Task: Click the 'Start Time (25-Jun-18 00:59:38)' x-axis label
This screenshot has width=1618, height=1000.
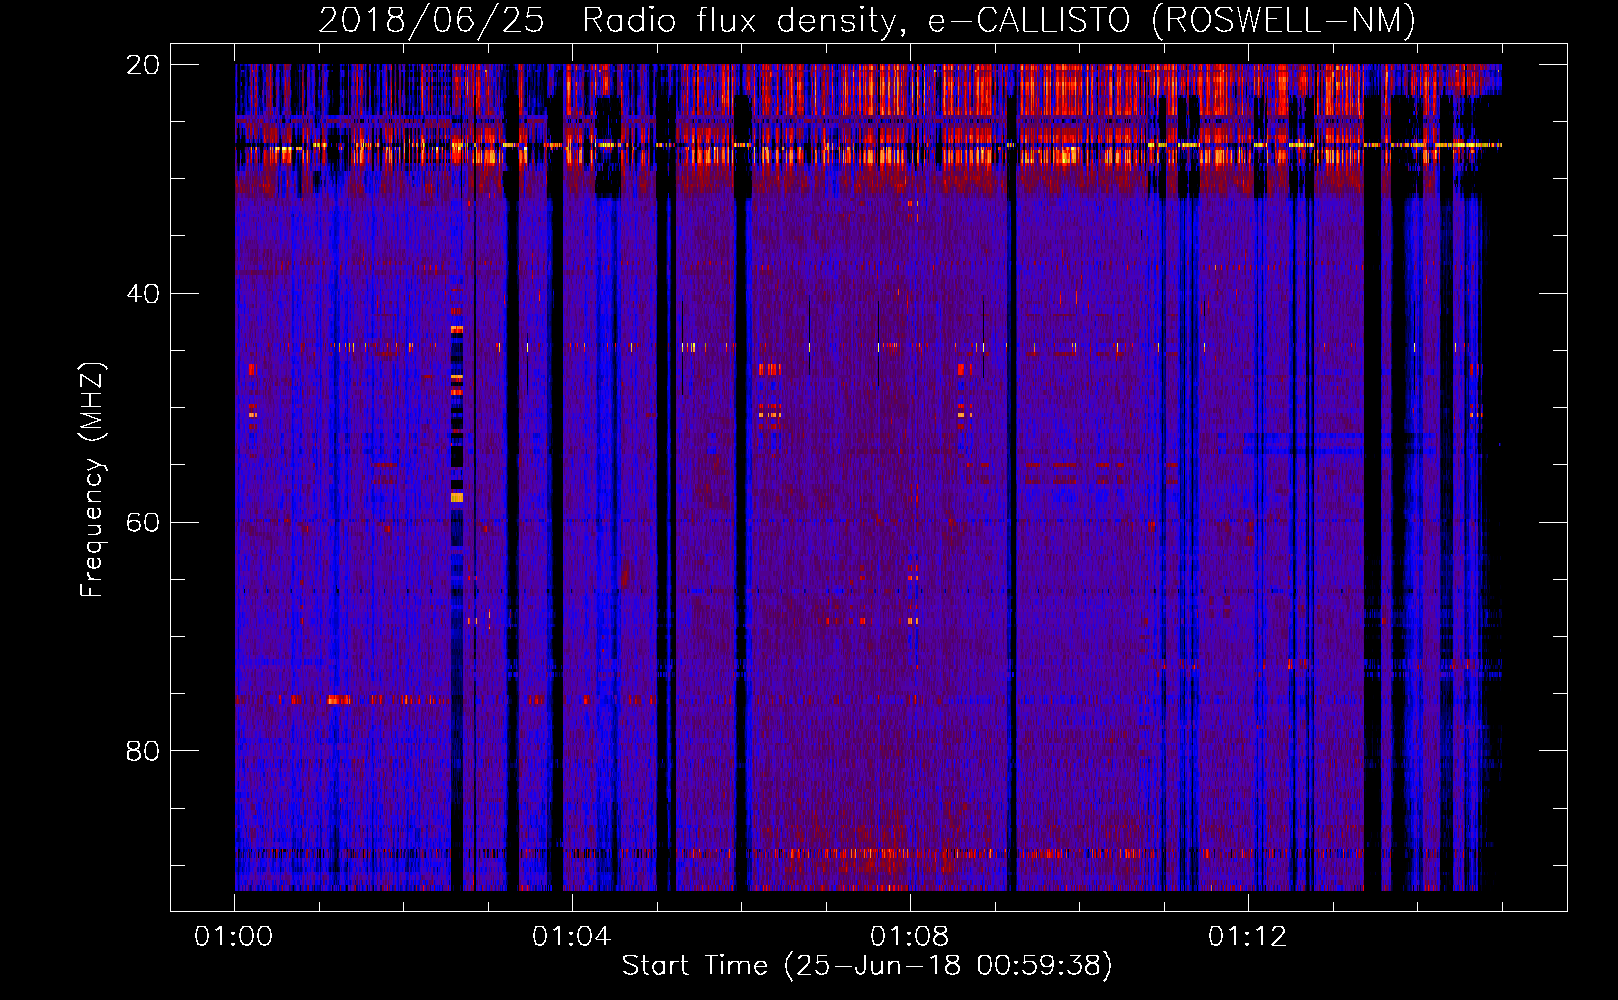Action: 867,966
